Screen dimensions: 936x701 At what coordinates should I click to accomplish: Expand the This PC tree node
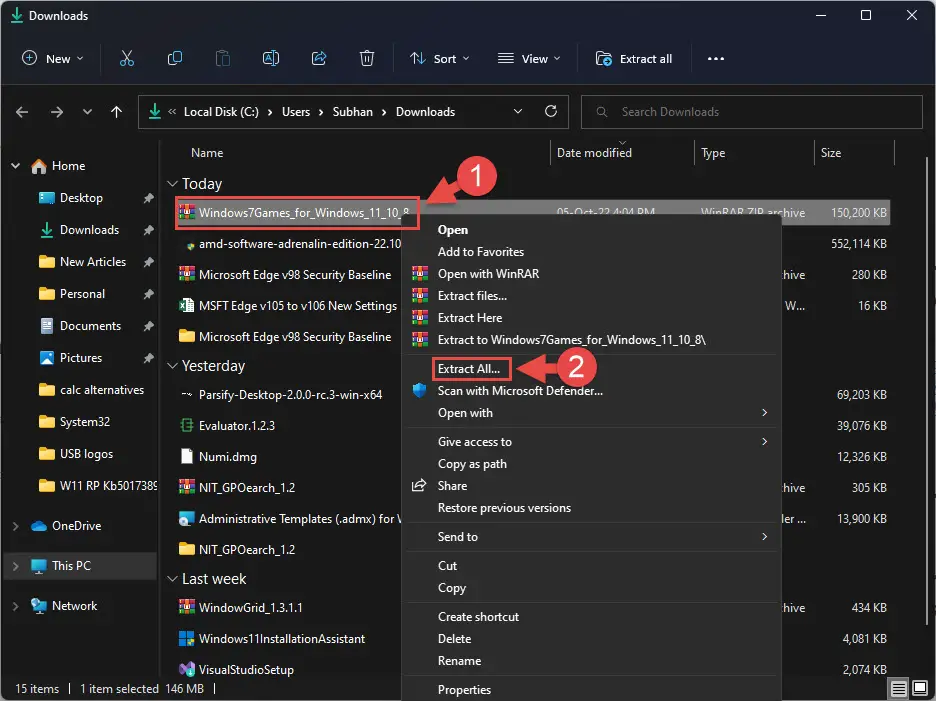(x=16, y=566)
